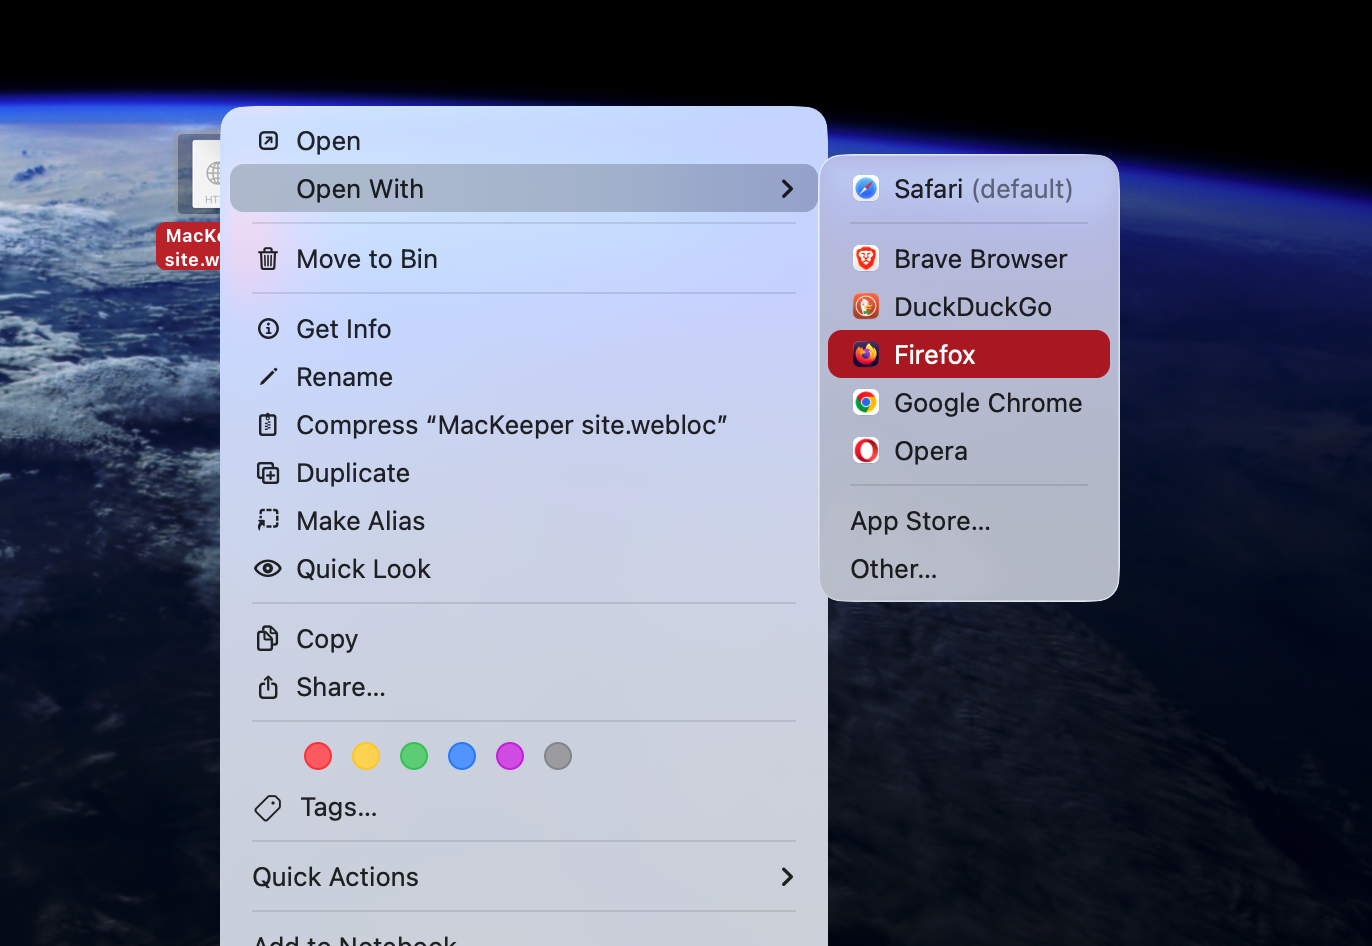Choose Open from the context menu
Screen dimensions: 1372x946
[524, 140]
